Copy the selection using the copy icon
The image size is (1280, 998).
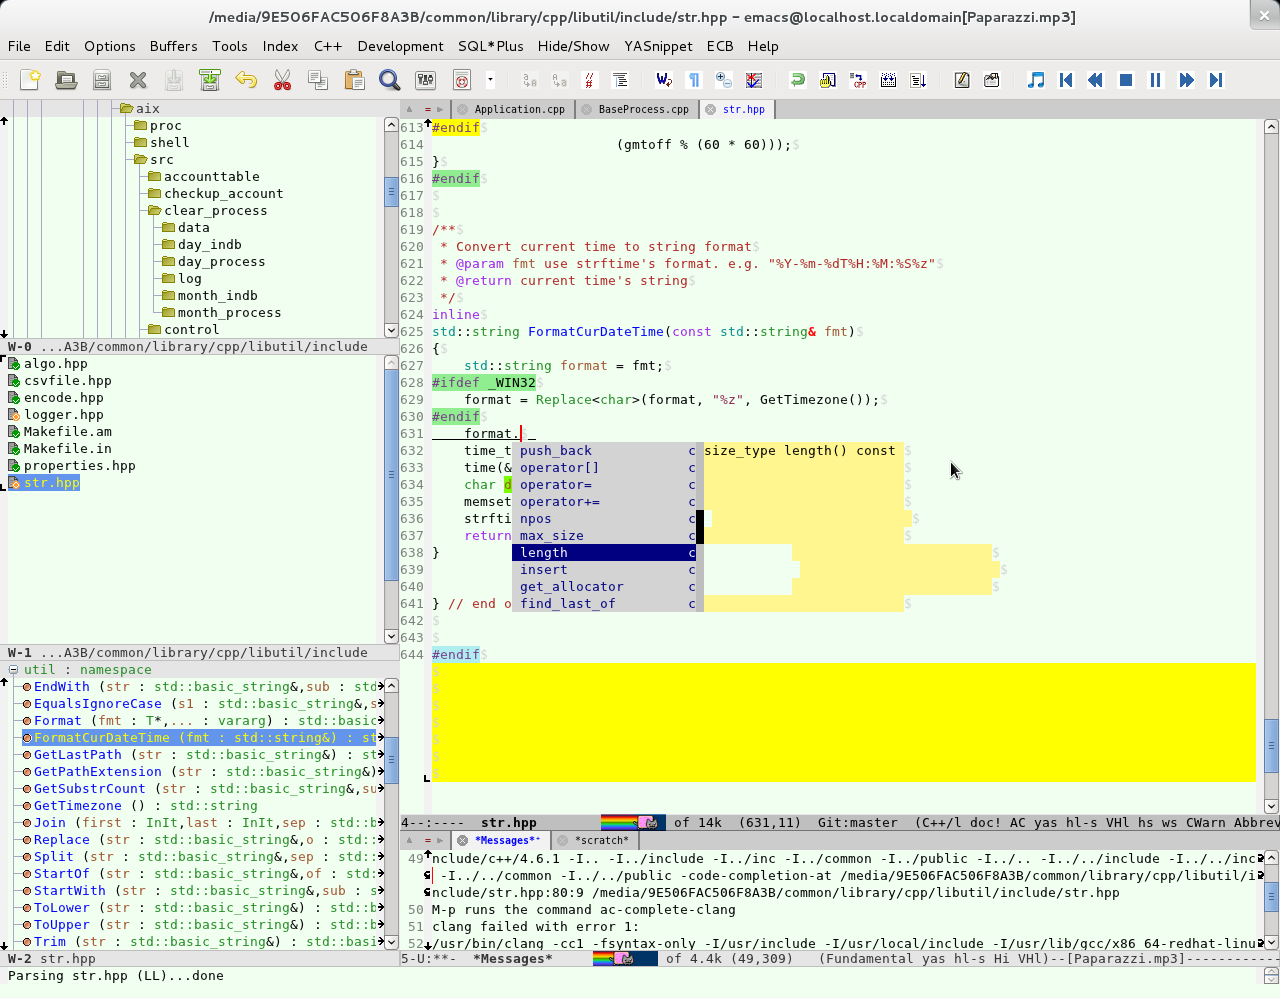(318, 80)
